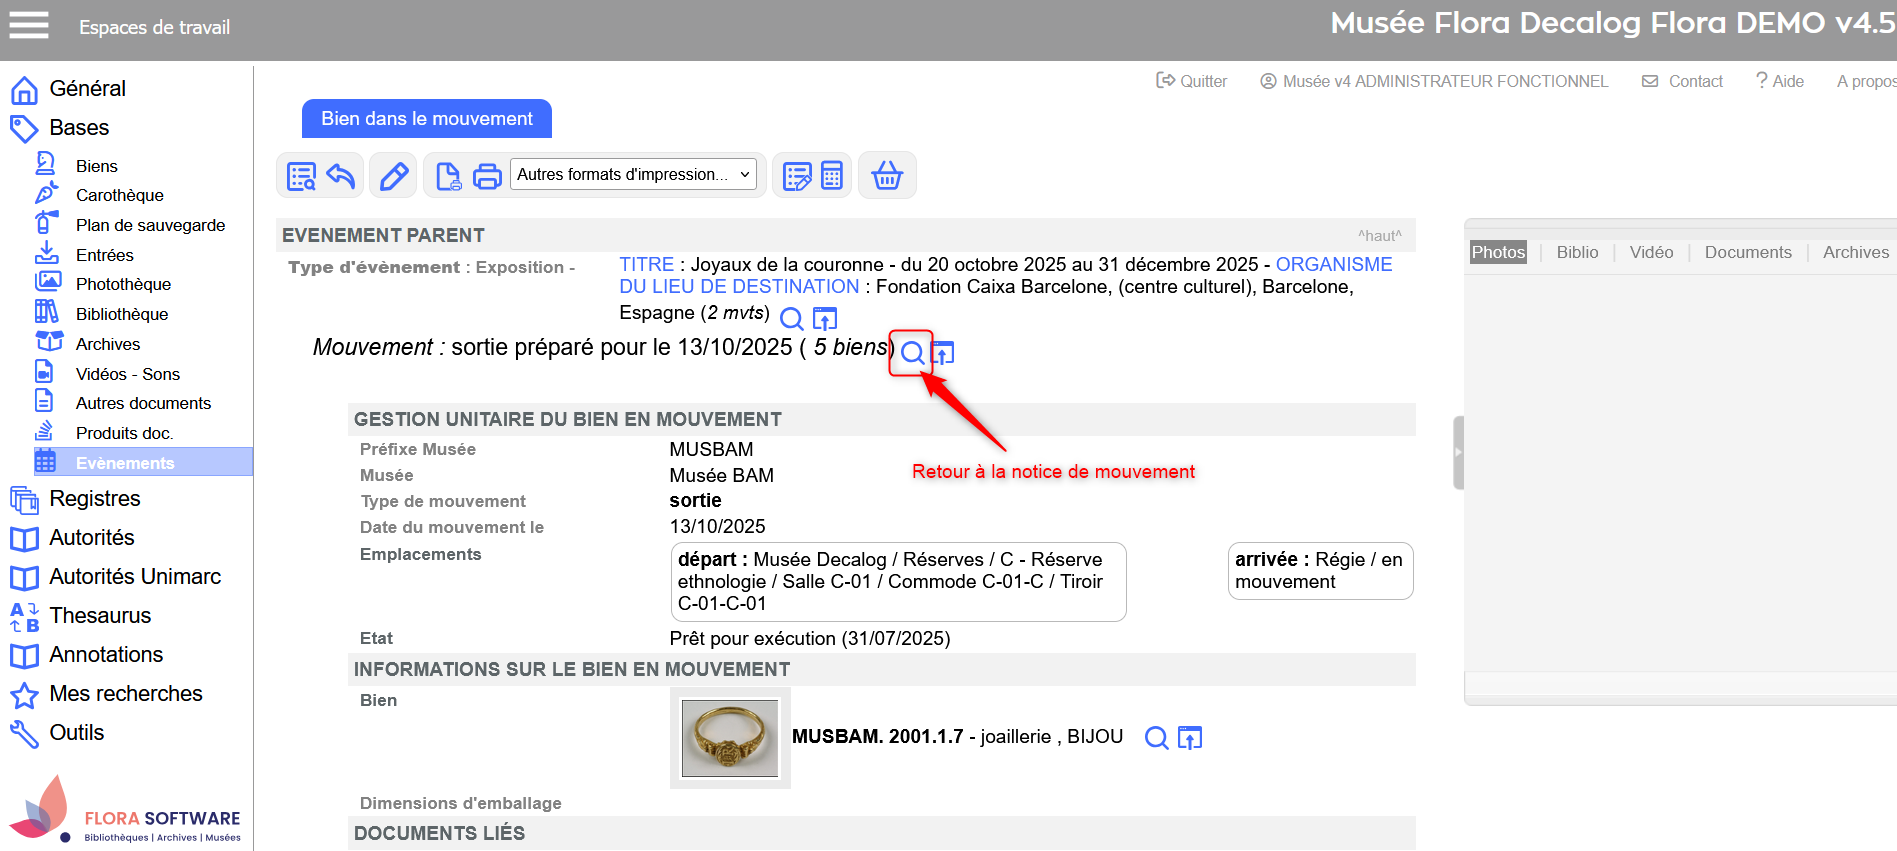Viewport: 1897px width, 851px height.
Task: Collapse the right media side panel
Action: 1458,452
